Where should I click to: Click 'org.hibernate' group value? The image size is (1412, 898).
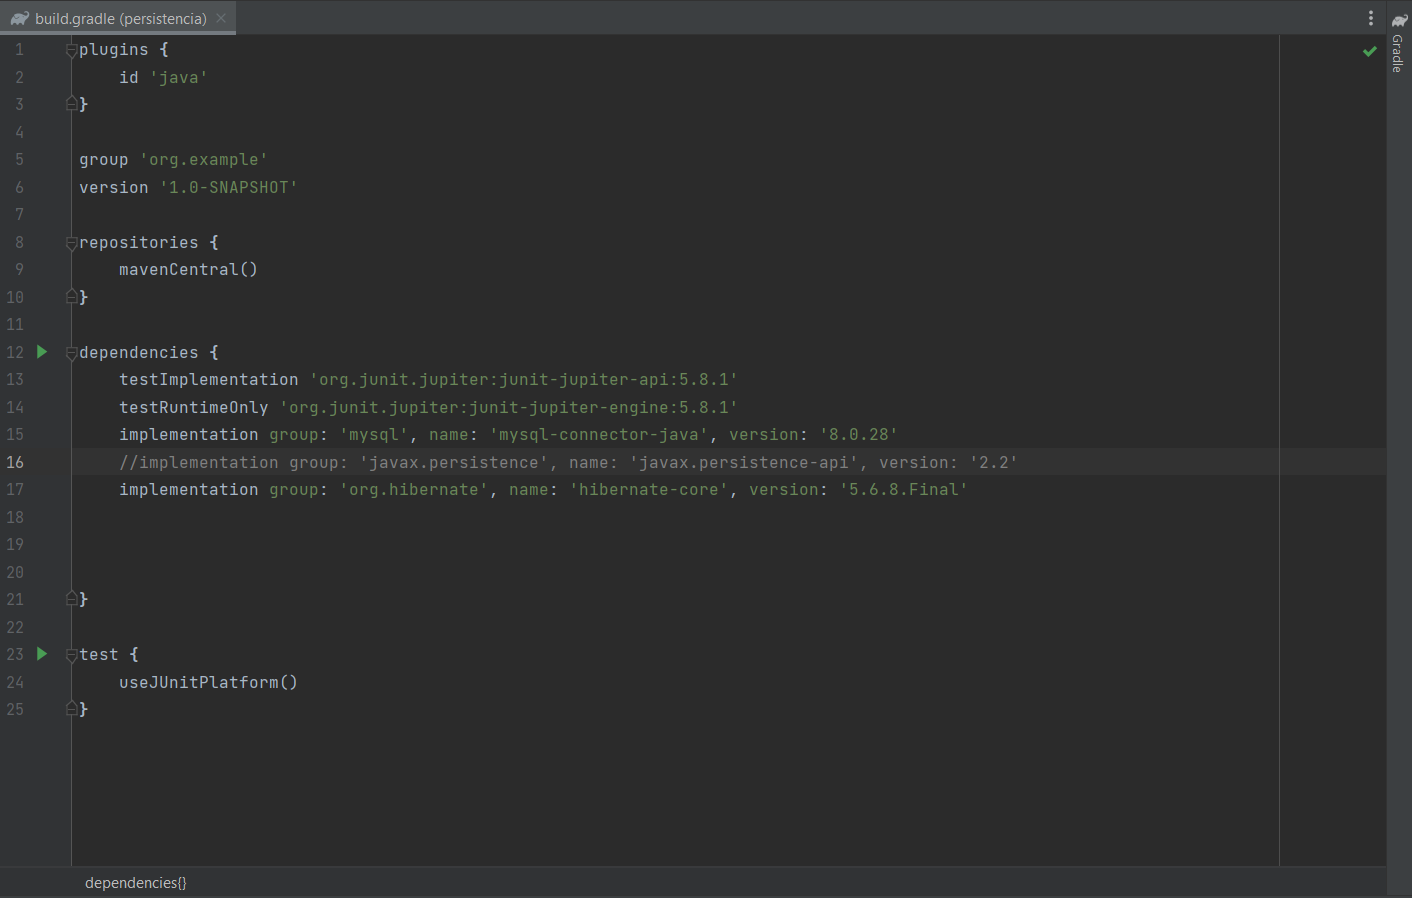pyautogui.click(x=414, y=489)
